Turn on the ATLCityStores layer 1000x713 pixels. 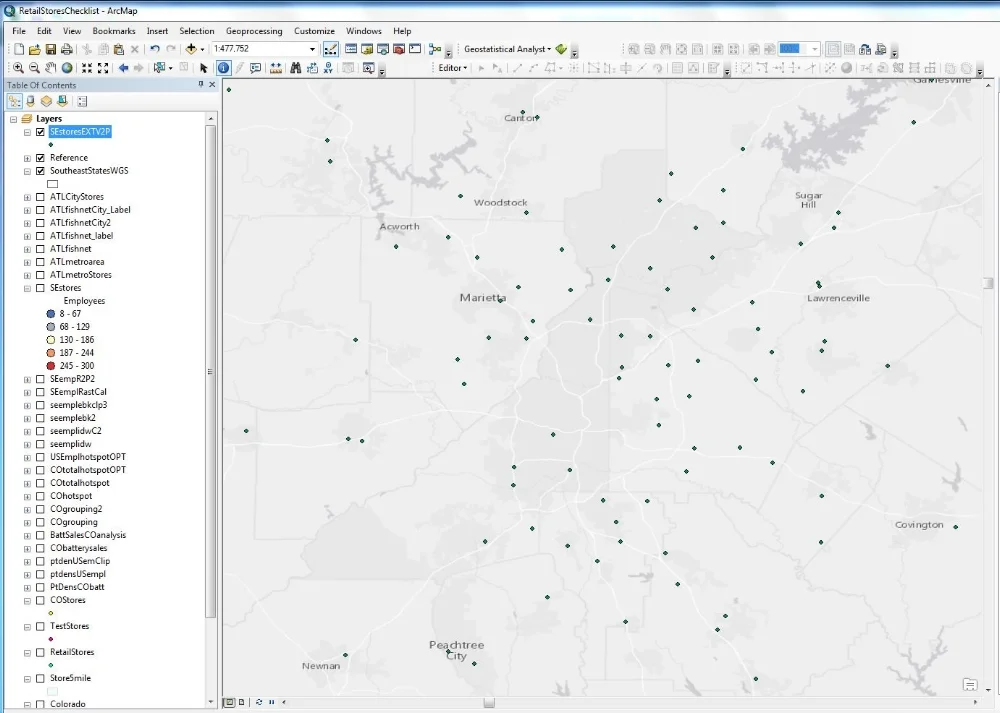click(40, 197)
